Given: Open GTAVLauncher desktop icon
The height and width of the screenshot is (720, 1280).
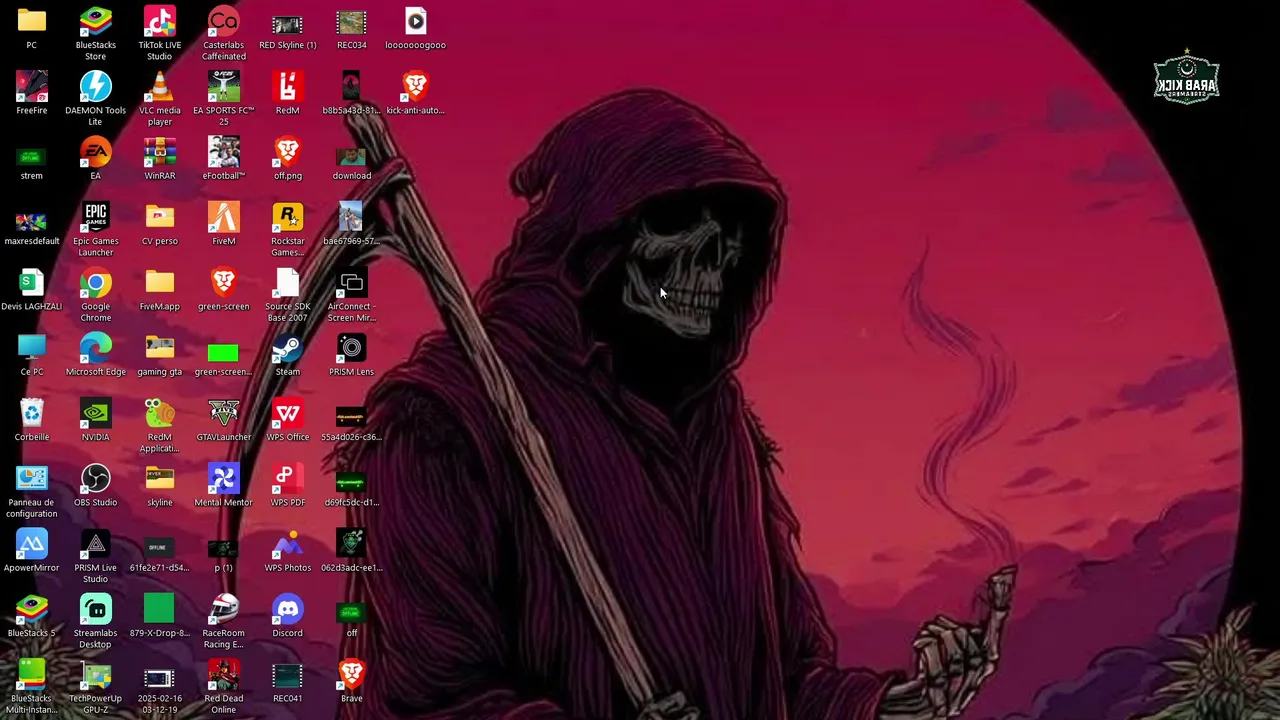Looking at the screenshot, I should click(x=223, y=414).
